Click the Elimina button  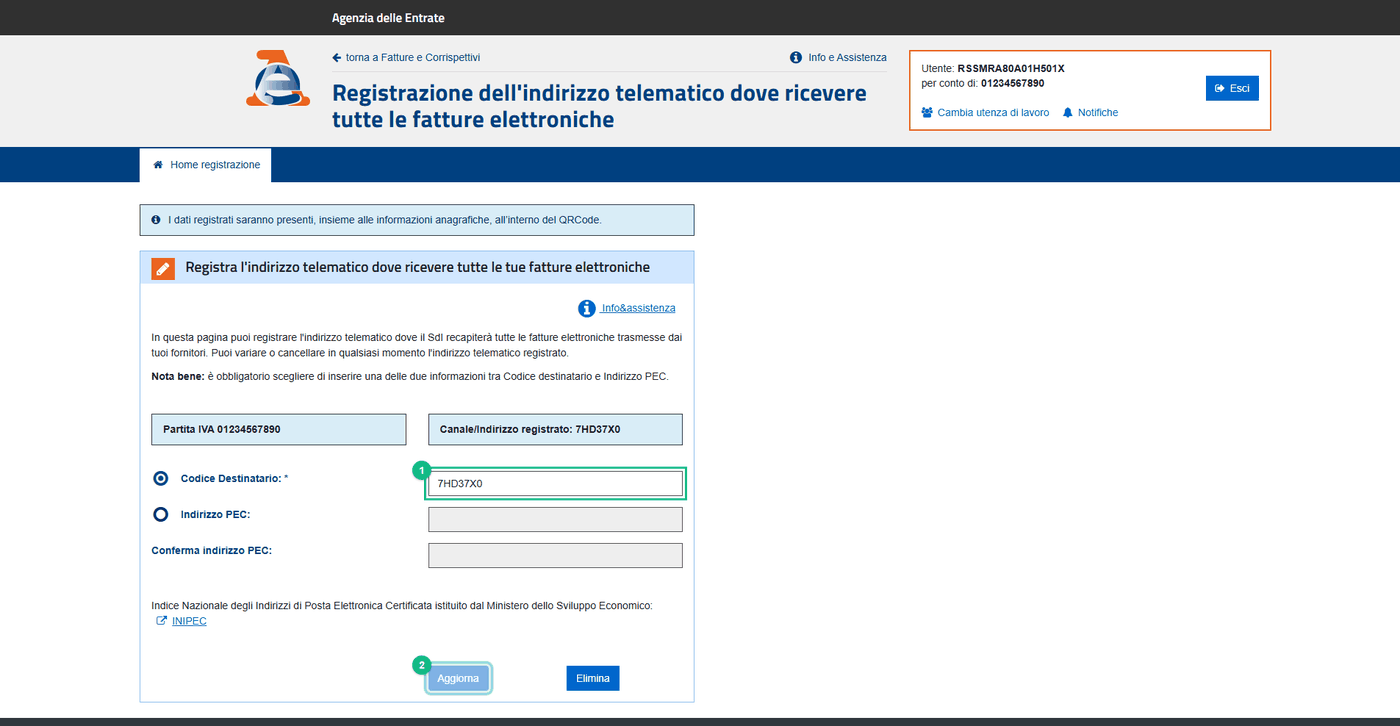[593, 678]
